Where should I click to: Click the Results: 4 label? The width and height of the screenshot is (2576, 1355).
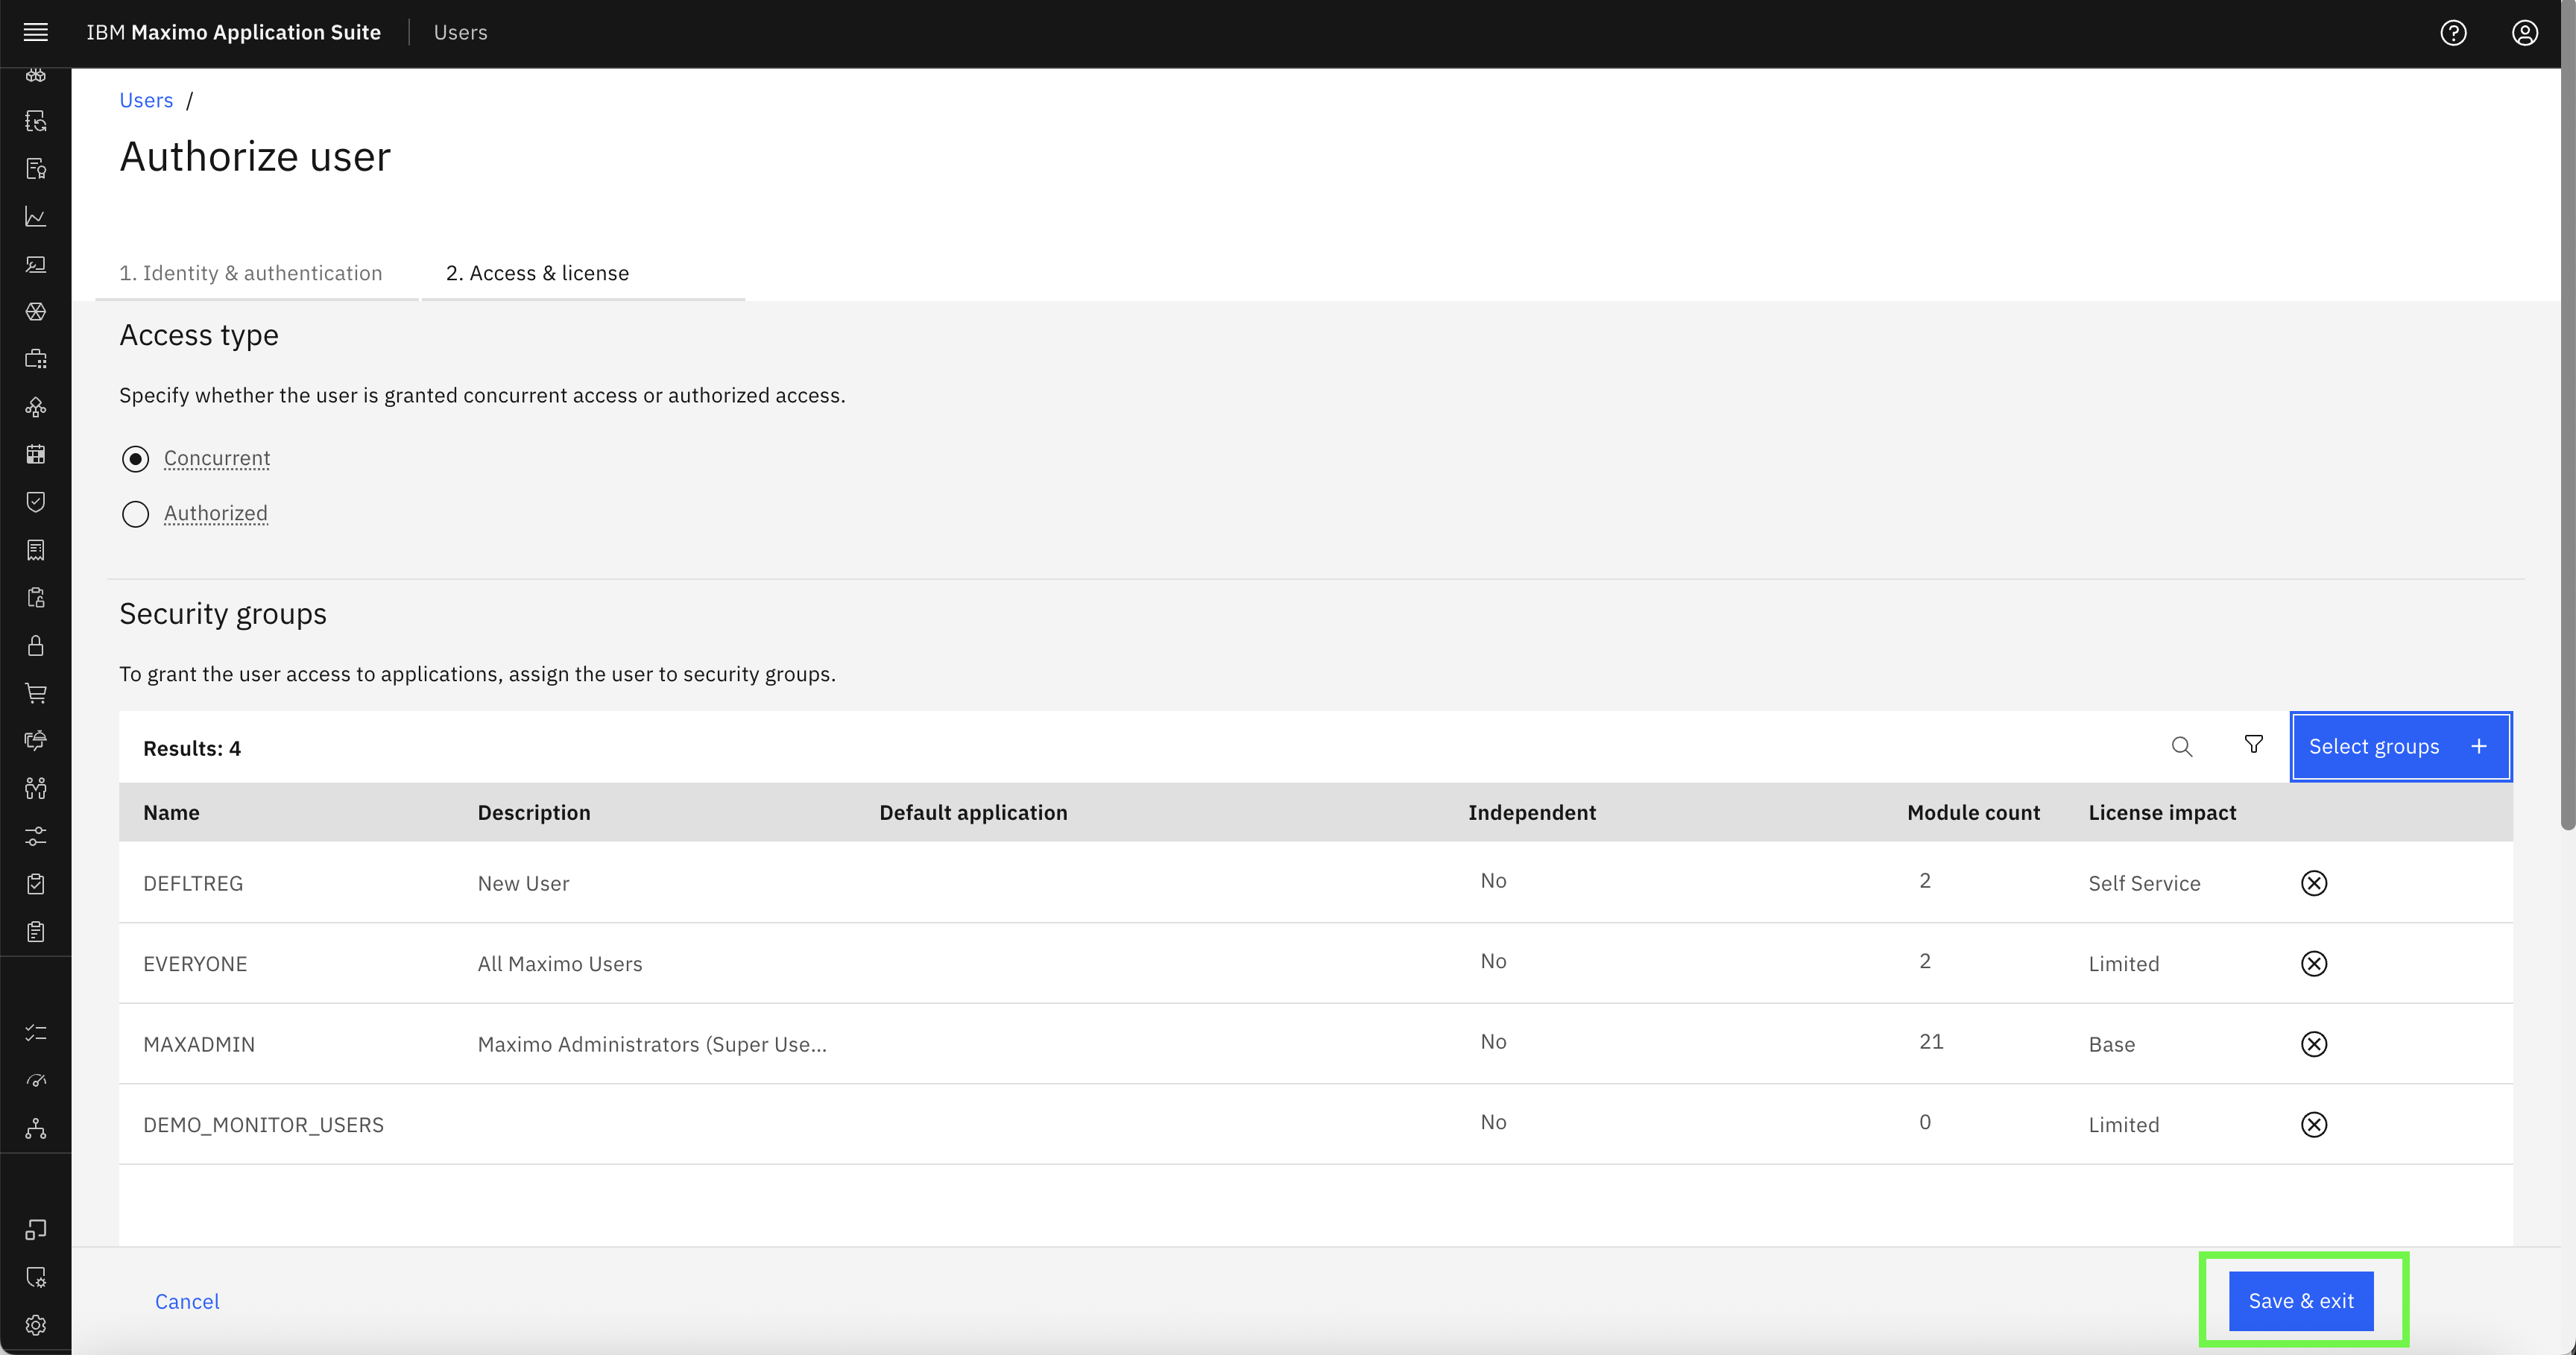point(192,748)
